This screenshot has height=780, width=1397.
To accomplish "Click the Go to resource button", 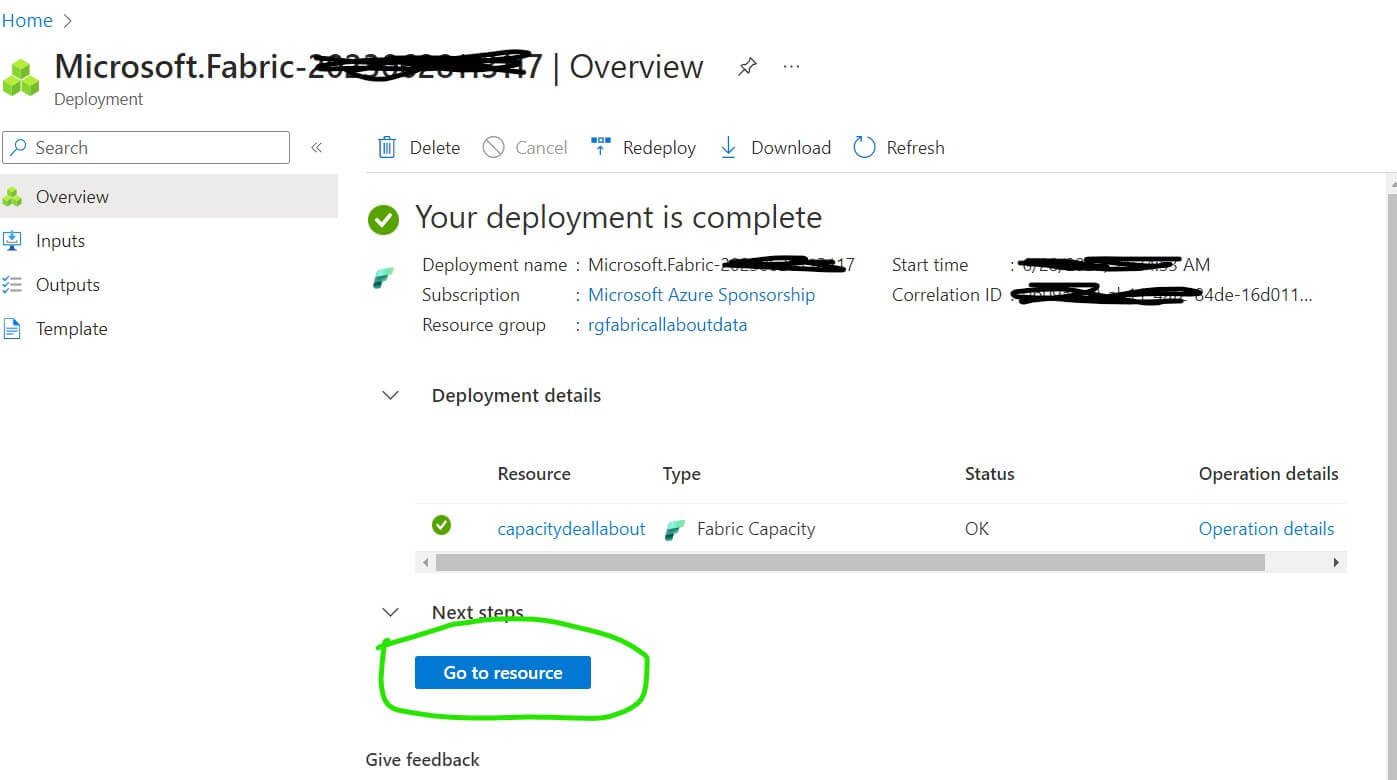I will pyautogui.click(x=502, y=673).
